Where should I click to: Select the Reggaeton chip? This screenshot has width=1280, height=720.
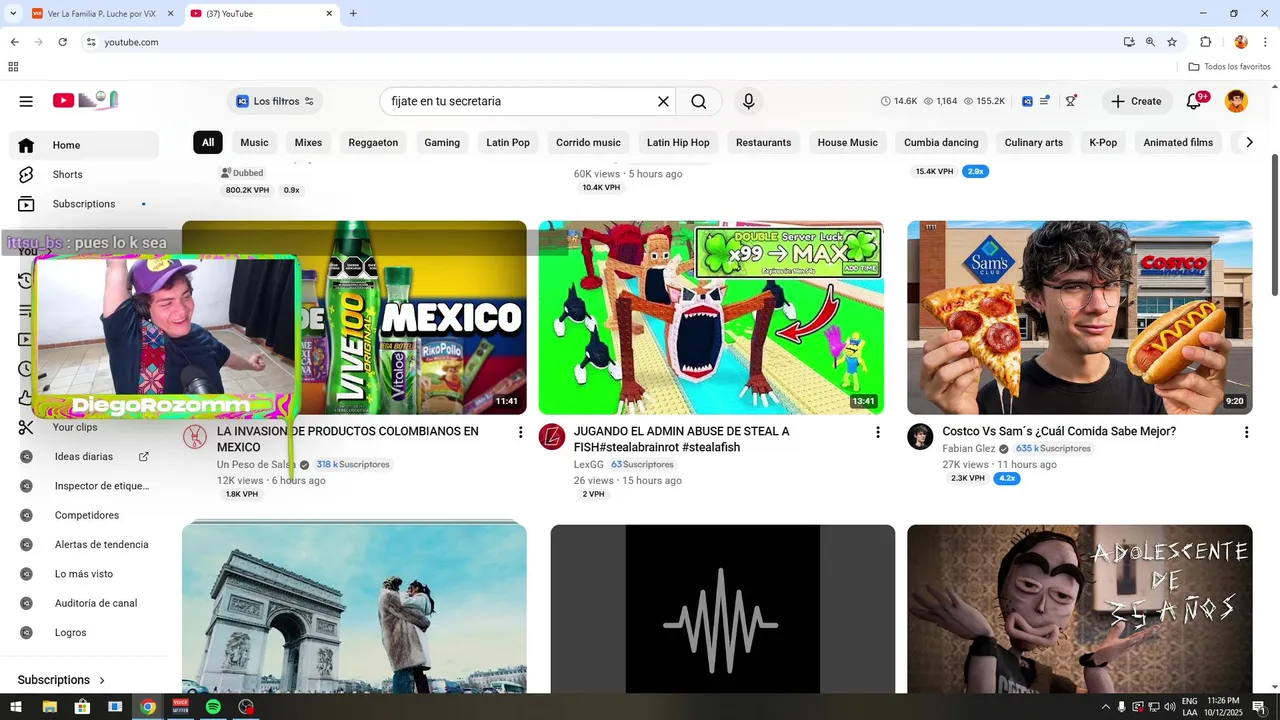(x=373, y=142)
